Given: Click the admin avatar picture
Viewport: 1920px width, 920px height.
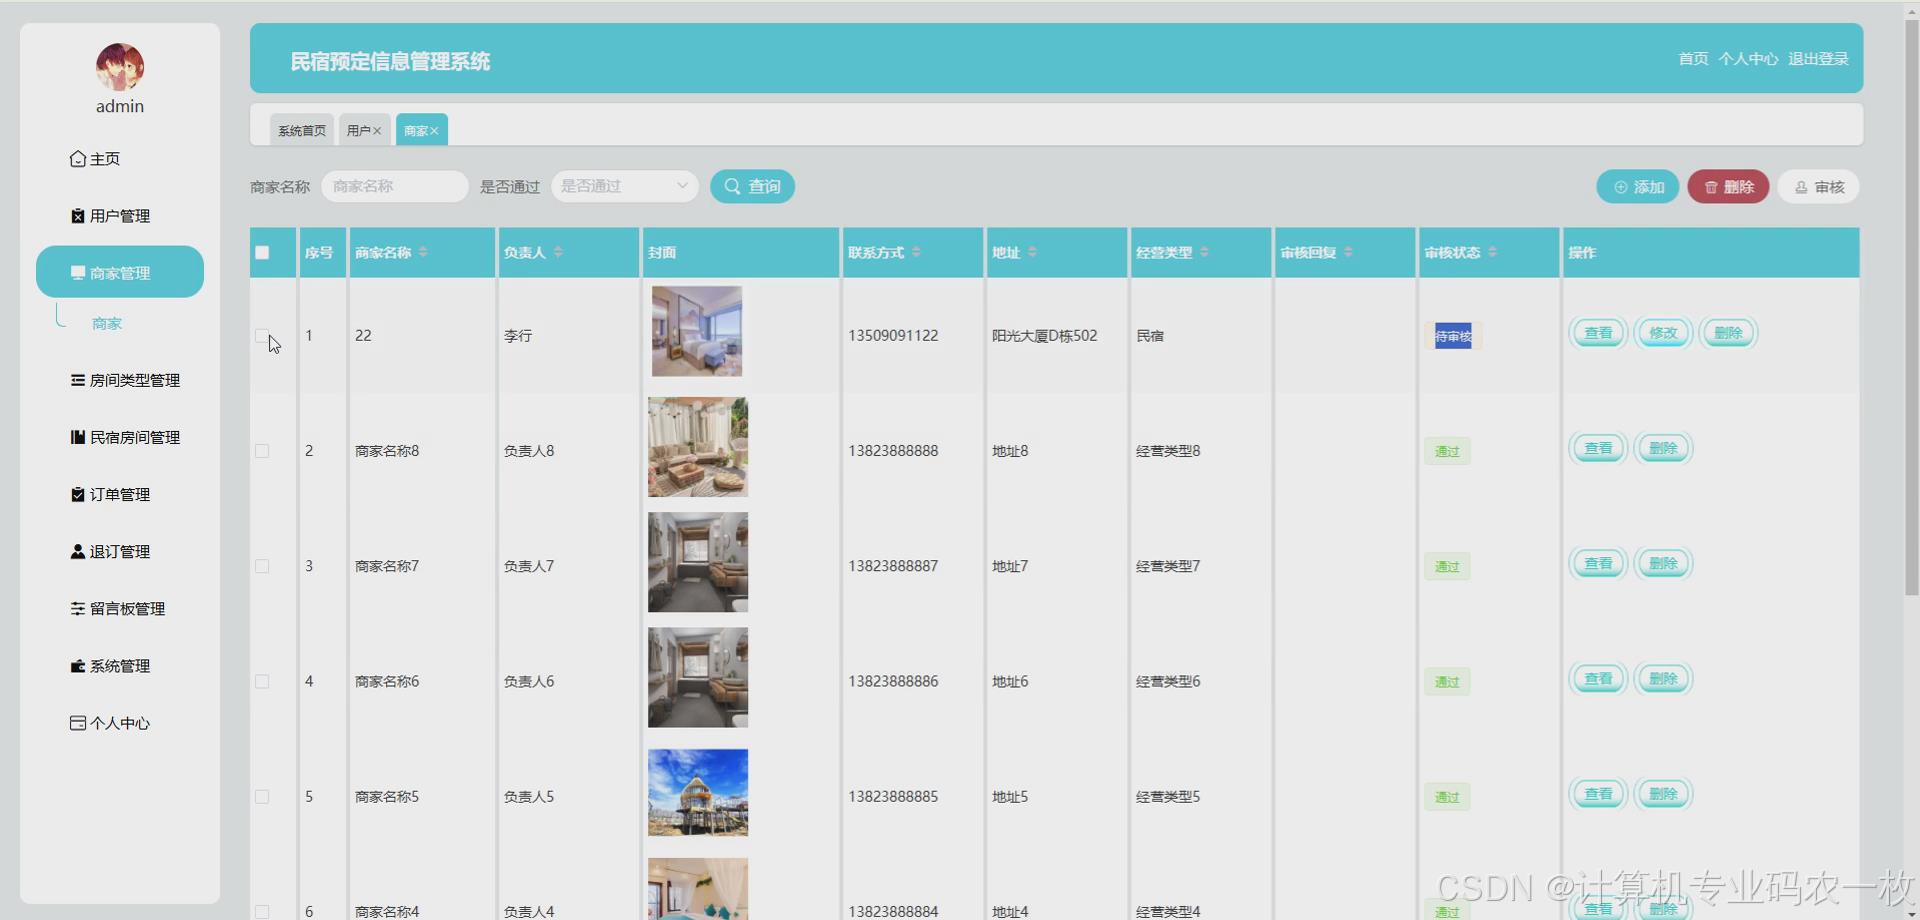Looking at the screenshot, I should pos(120,67).
